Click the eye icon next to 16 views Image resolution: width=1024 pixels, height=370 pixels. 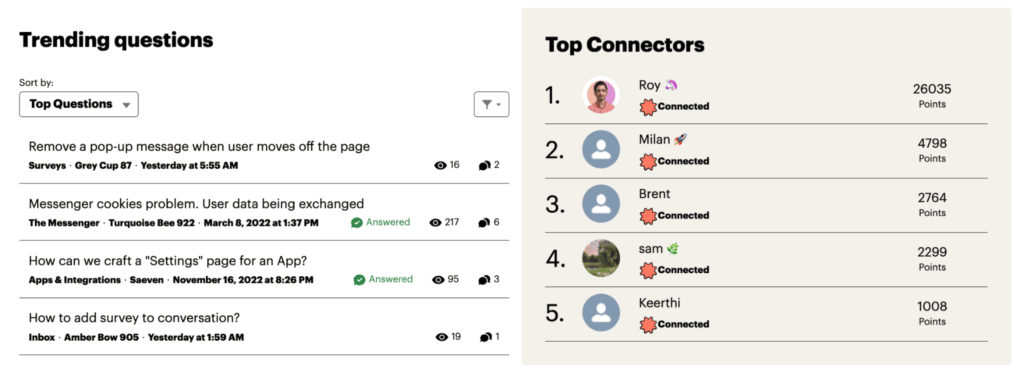point(440,165)
